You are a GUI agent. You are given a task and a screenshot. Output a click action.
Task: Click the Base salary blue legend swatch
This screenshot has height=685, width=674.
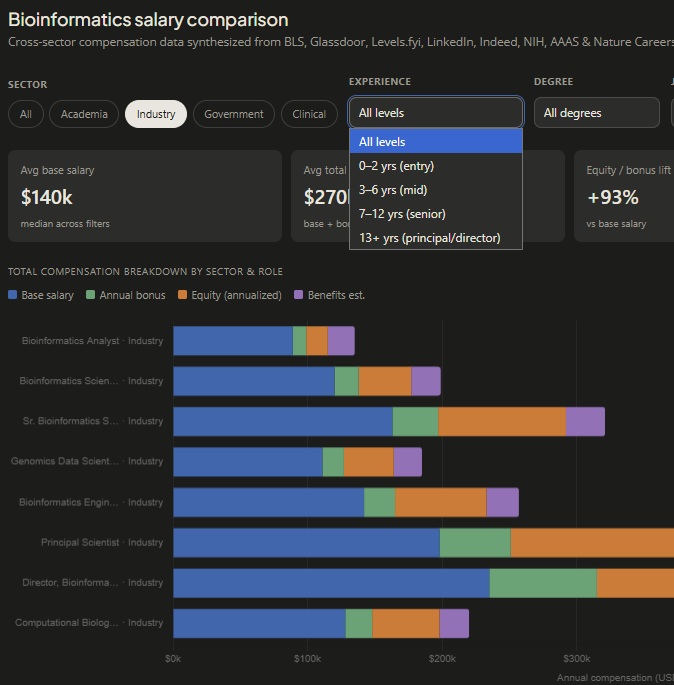(x=13, y=295)
